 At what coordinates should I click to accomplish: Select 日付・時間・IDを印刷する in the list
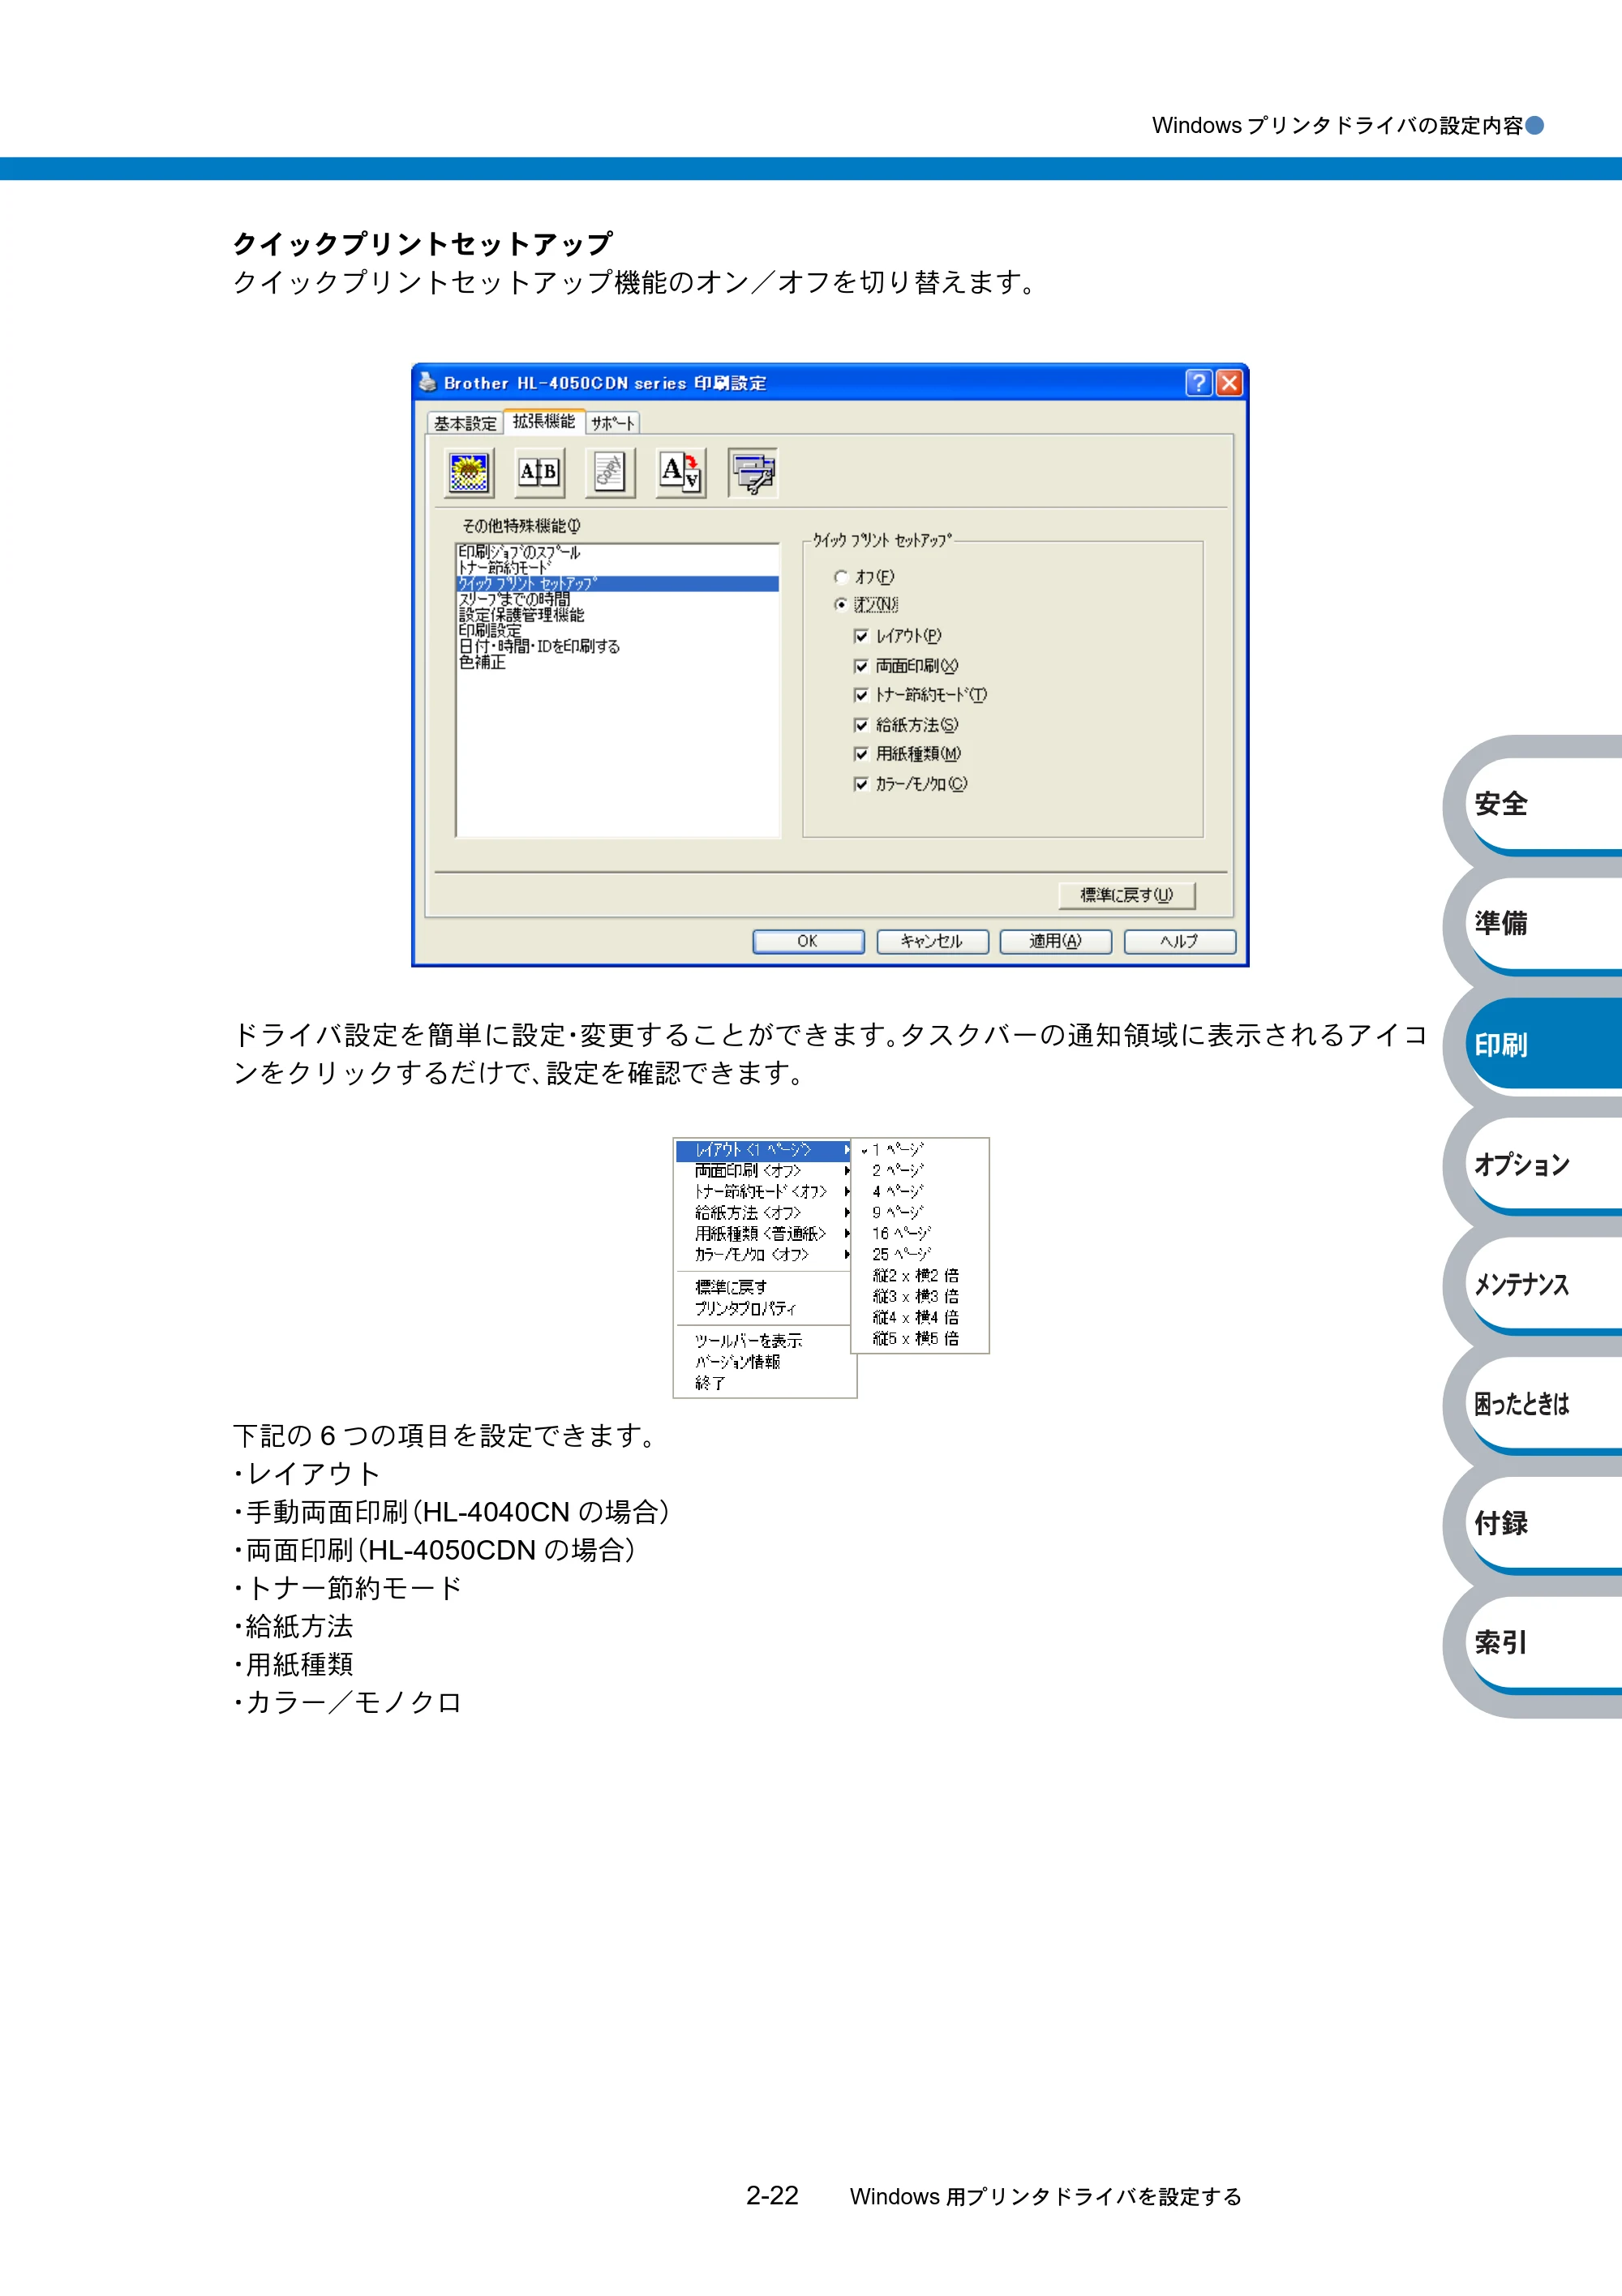point(618,647)
